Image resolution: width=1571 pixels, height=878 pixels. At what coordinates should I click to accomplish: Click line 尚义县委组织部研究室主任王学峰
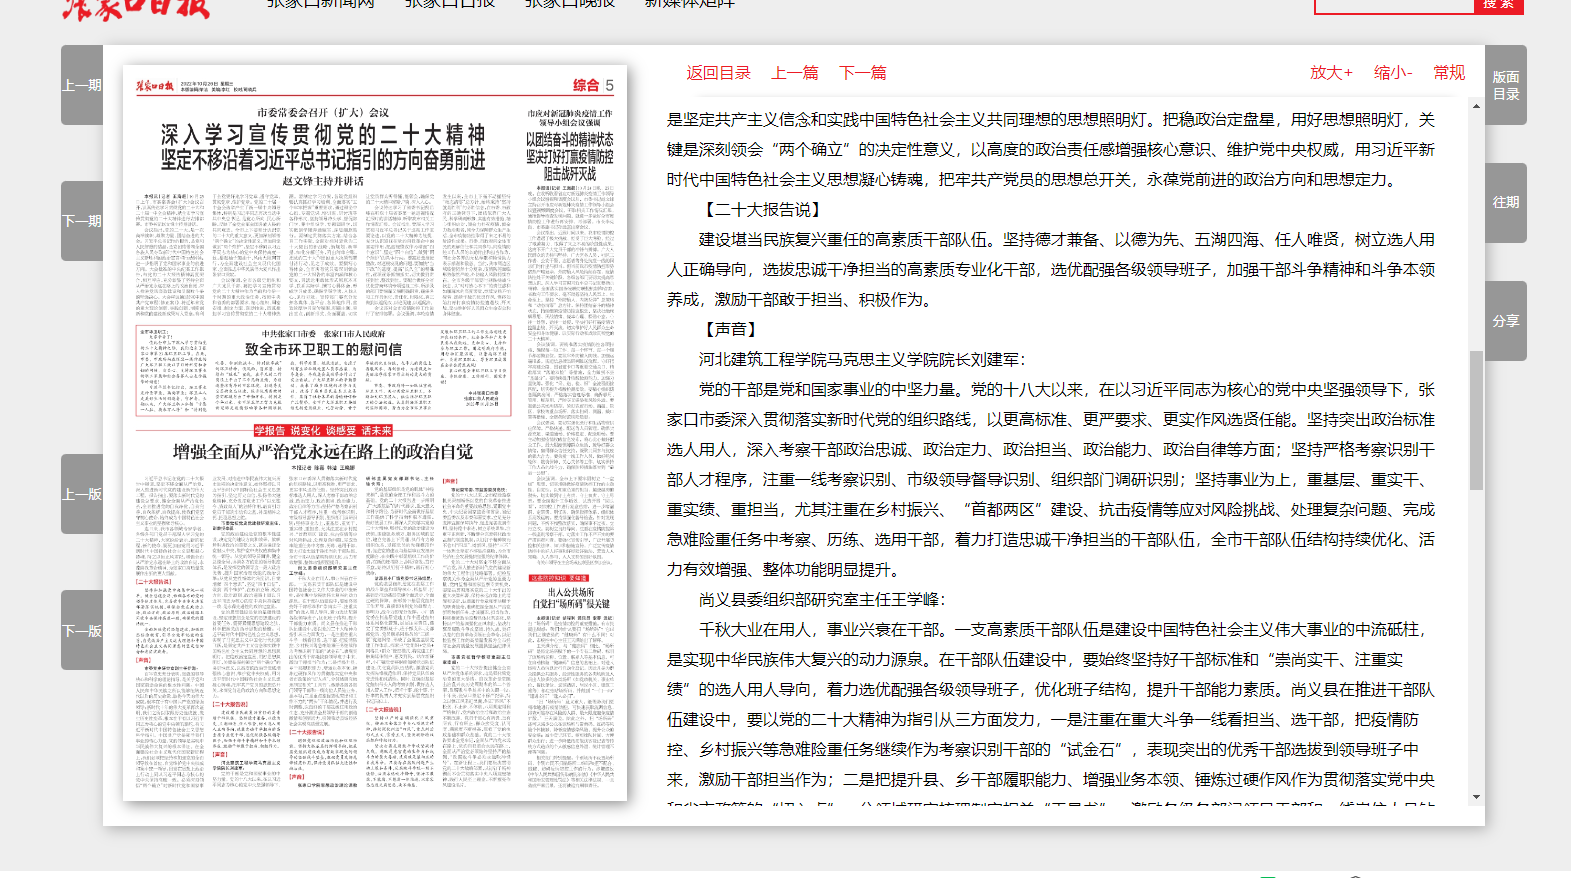click(x=822, y=600)
